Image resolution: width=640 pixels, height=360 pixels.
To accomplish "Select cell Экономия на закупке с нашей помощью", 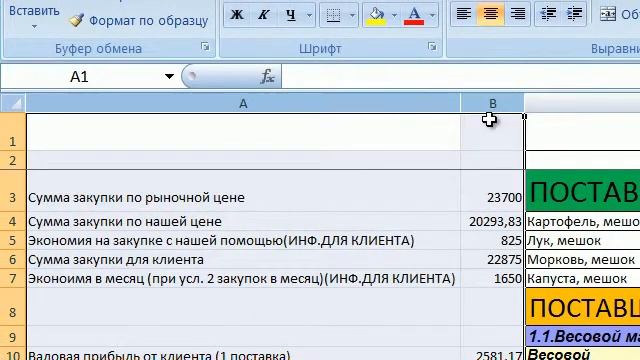I will pos(243,240).
